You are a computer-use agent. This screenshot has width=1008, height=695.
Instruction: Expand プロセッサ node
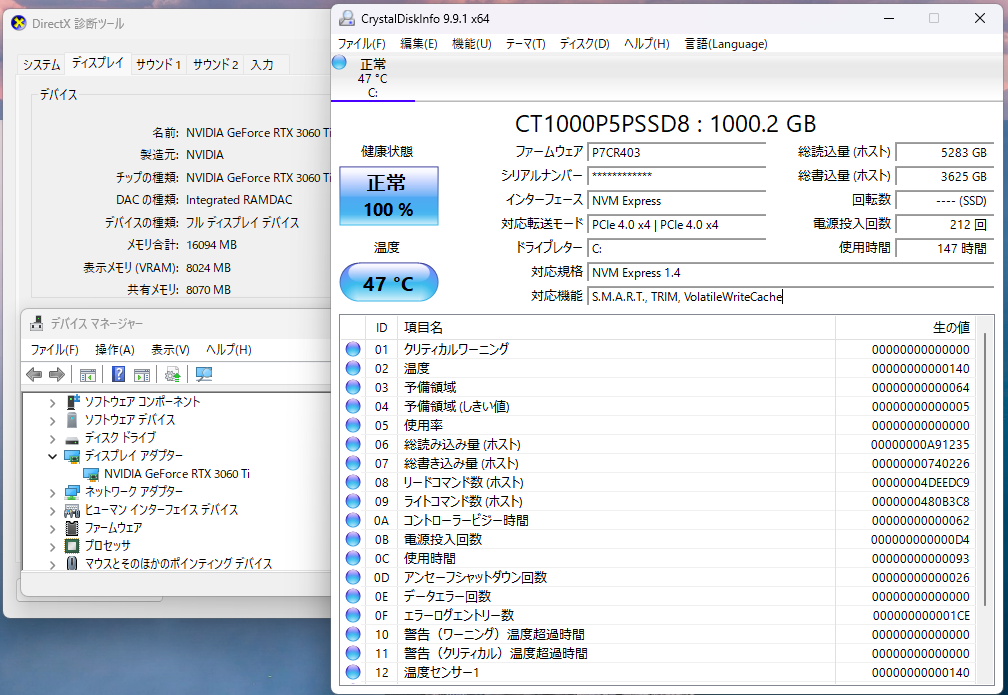53,547
